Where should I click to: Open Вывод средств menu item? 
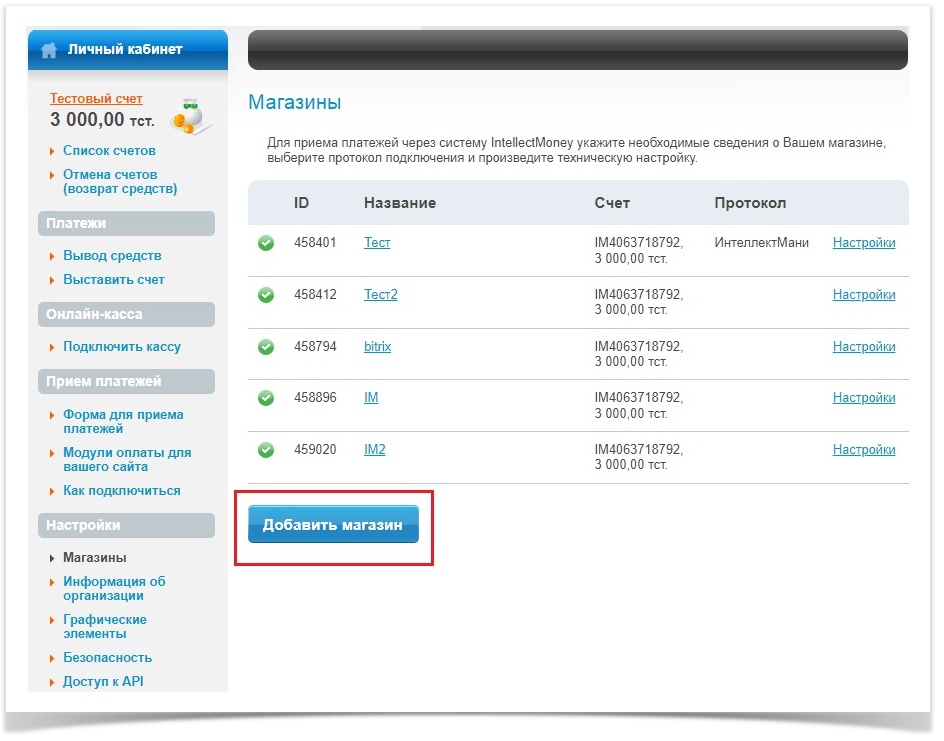tap(113, 256)
